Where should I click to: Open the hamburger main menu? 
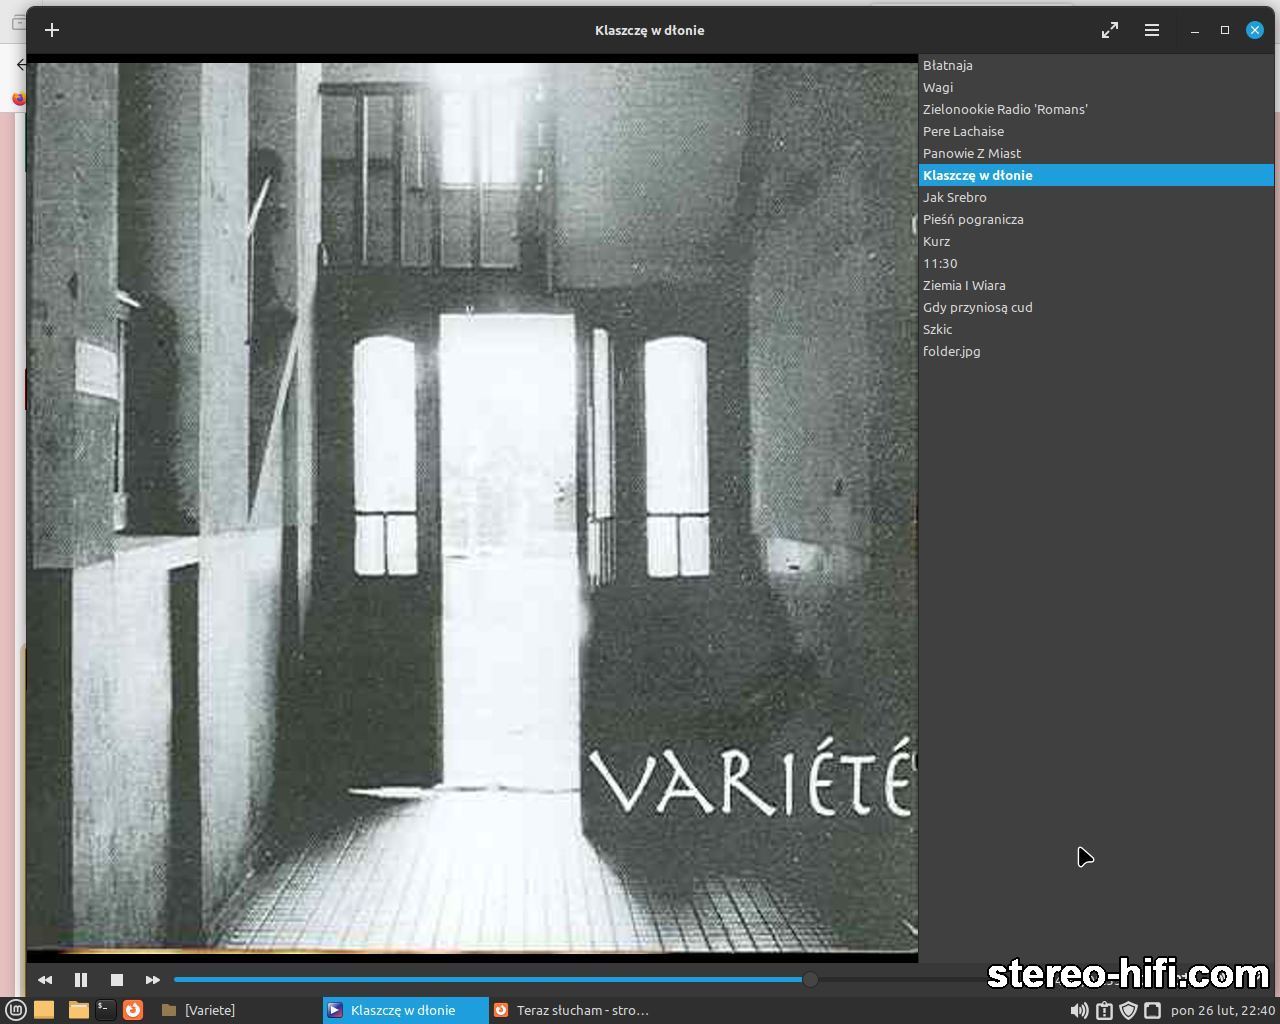click(1152, 30)
